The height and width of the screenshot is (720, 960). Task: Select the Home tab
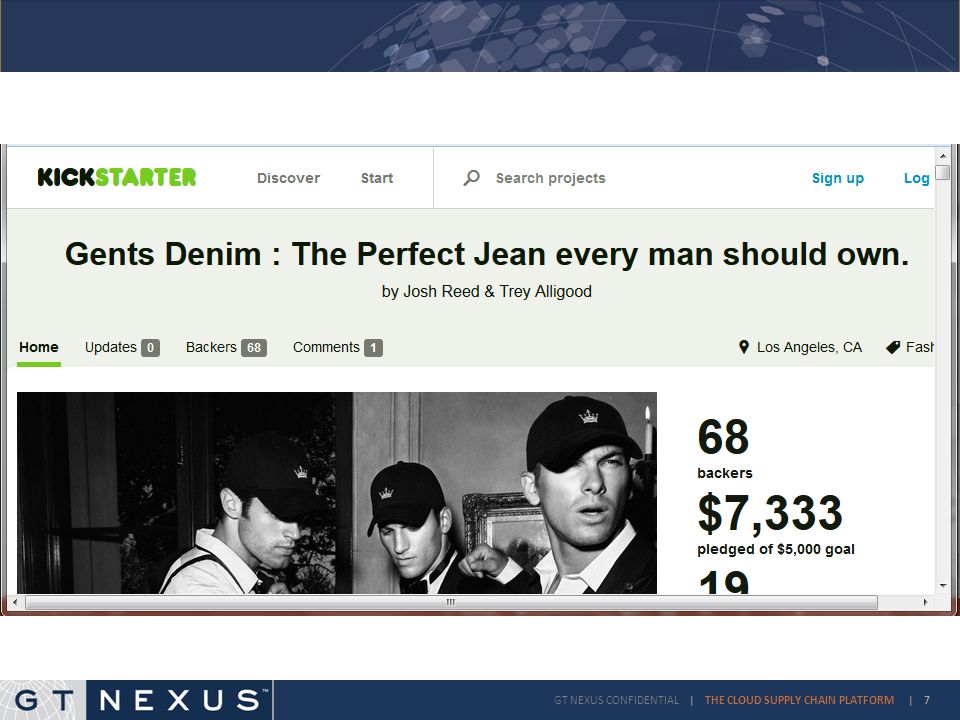click(39, 347)
